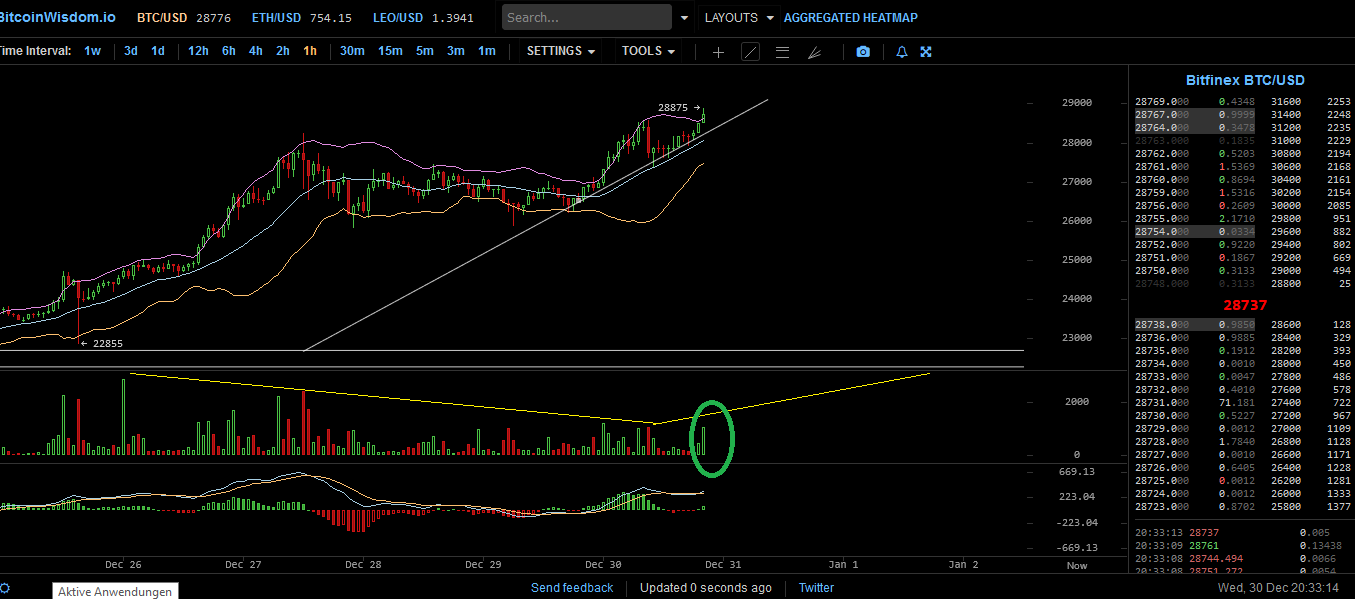The image size is (1355, 599).
Task: Change interval to 2h
Action: pos(283,51)
